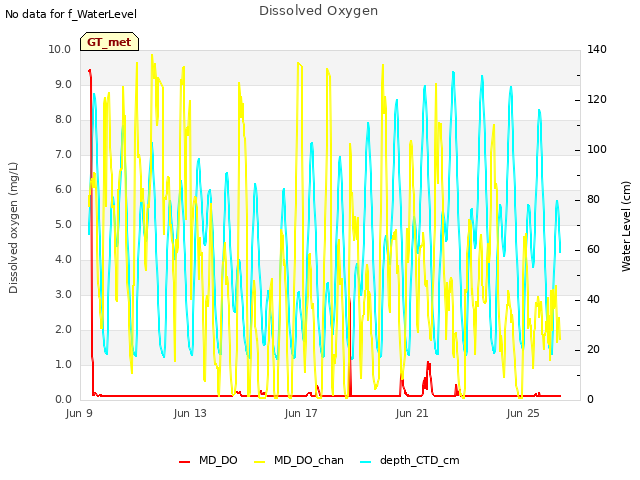
Task: Click the Jun 21 x-axis label
Action: pyautogui.click(x=412, y=413)
